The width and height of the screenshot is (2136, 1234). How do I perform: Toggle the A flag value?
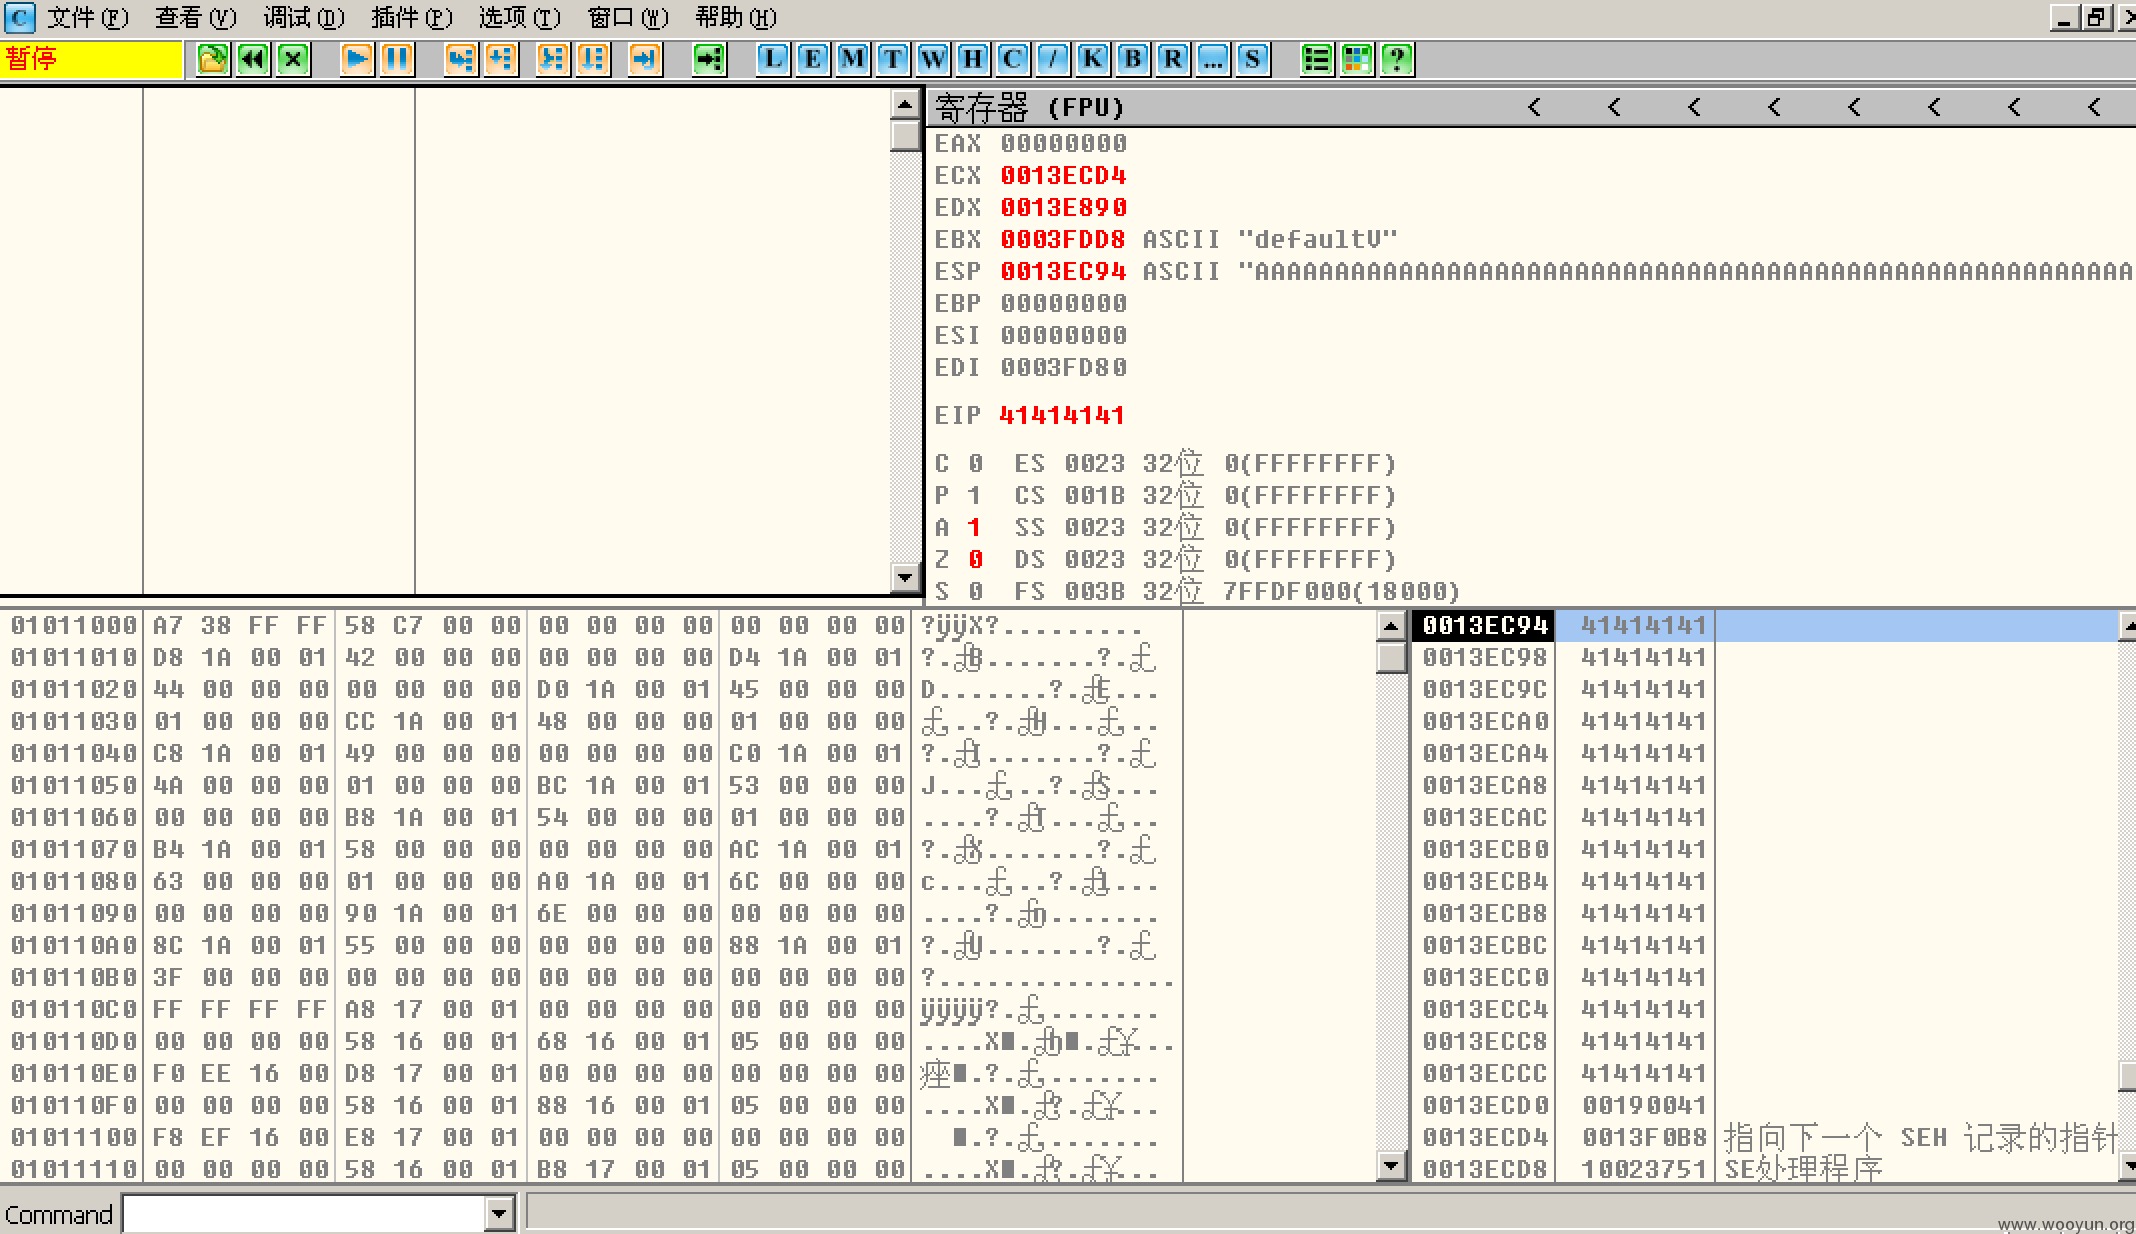point(975,527)
